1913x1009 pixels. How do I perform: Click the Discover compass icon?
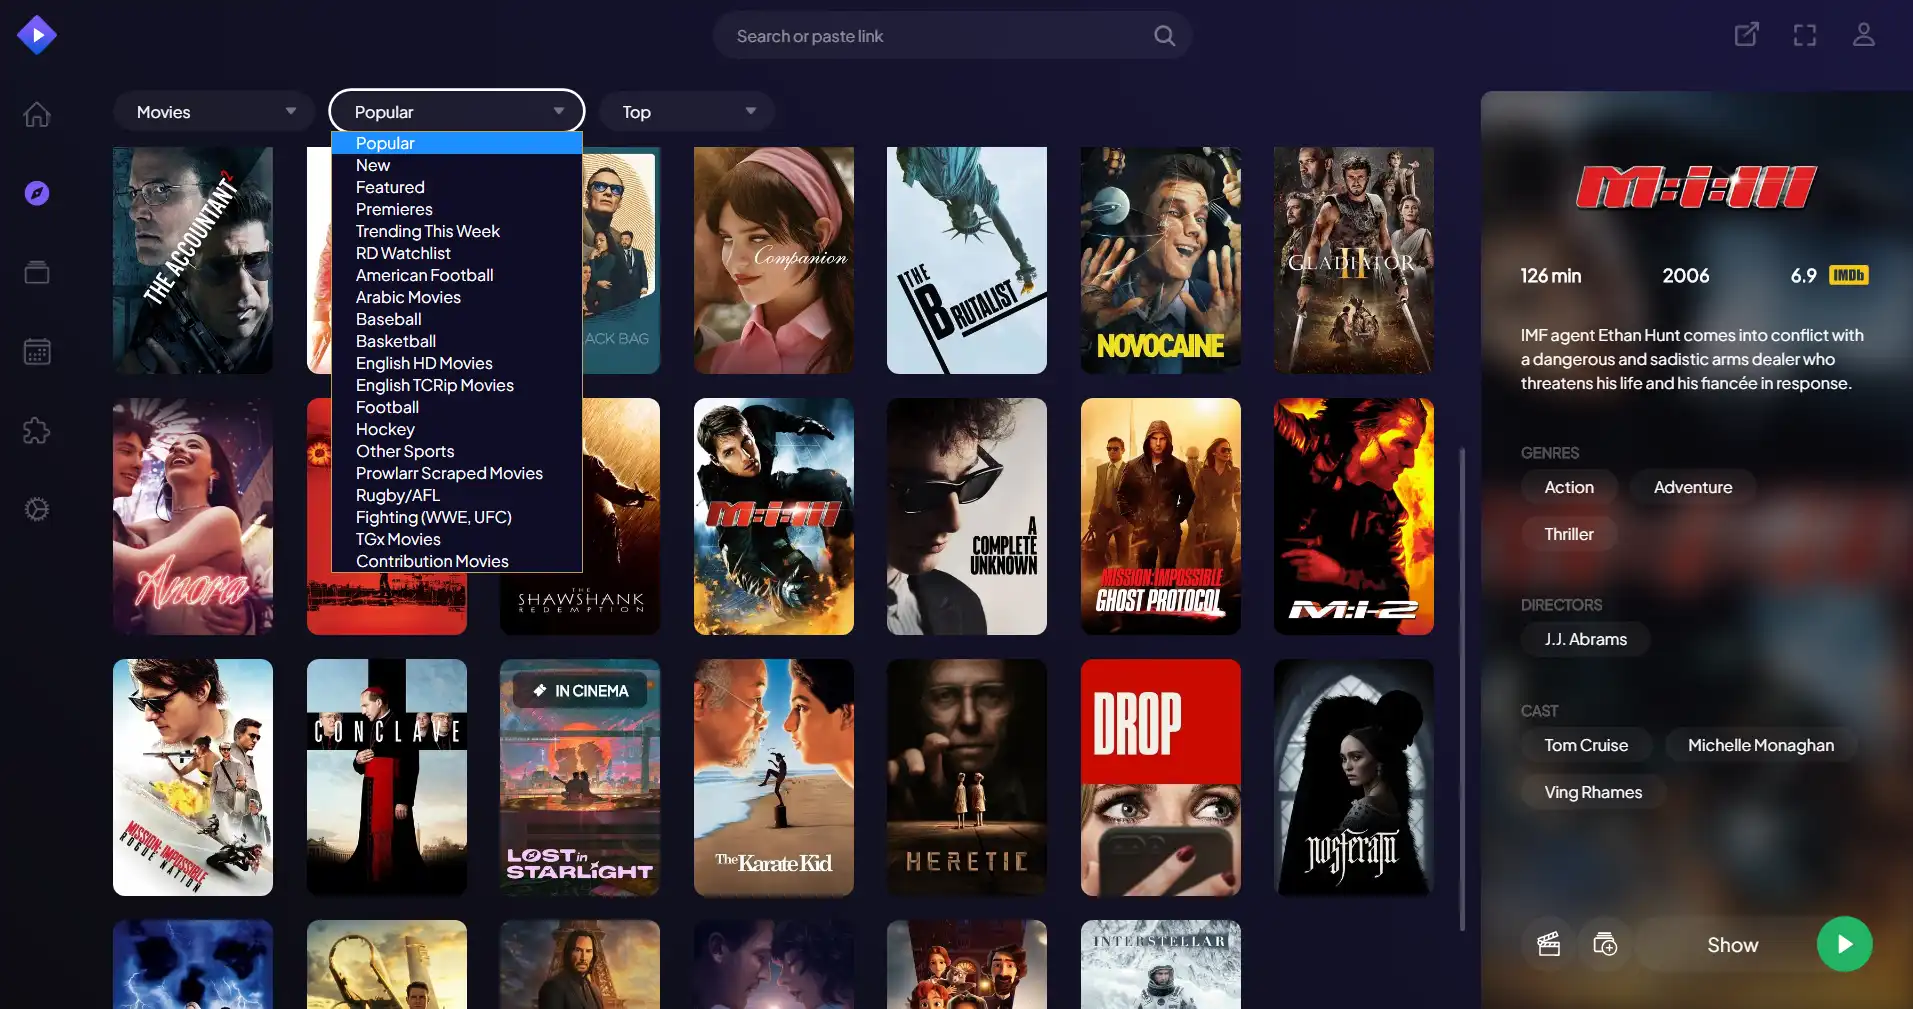coord(37,193)
